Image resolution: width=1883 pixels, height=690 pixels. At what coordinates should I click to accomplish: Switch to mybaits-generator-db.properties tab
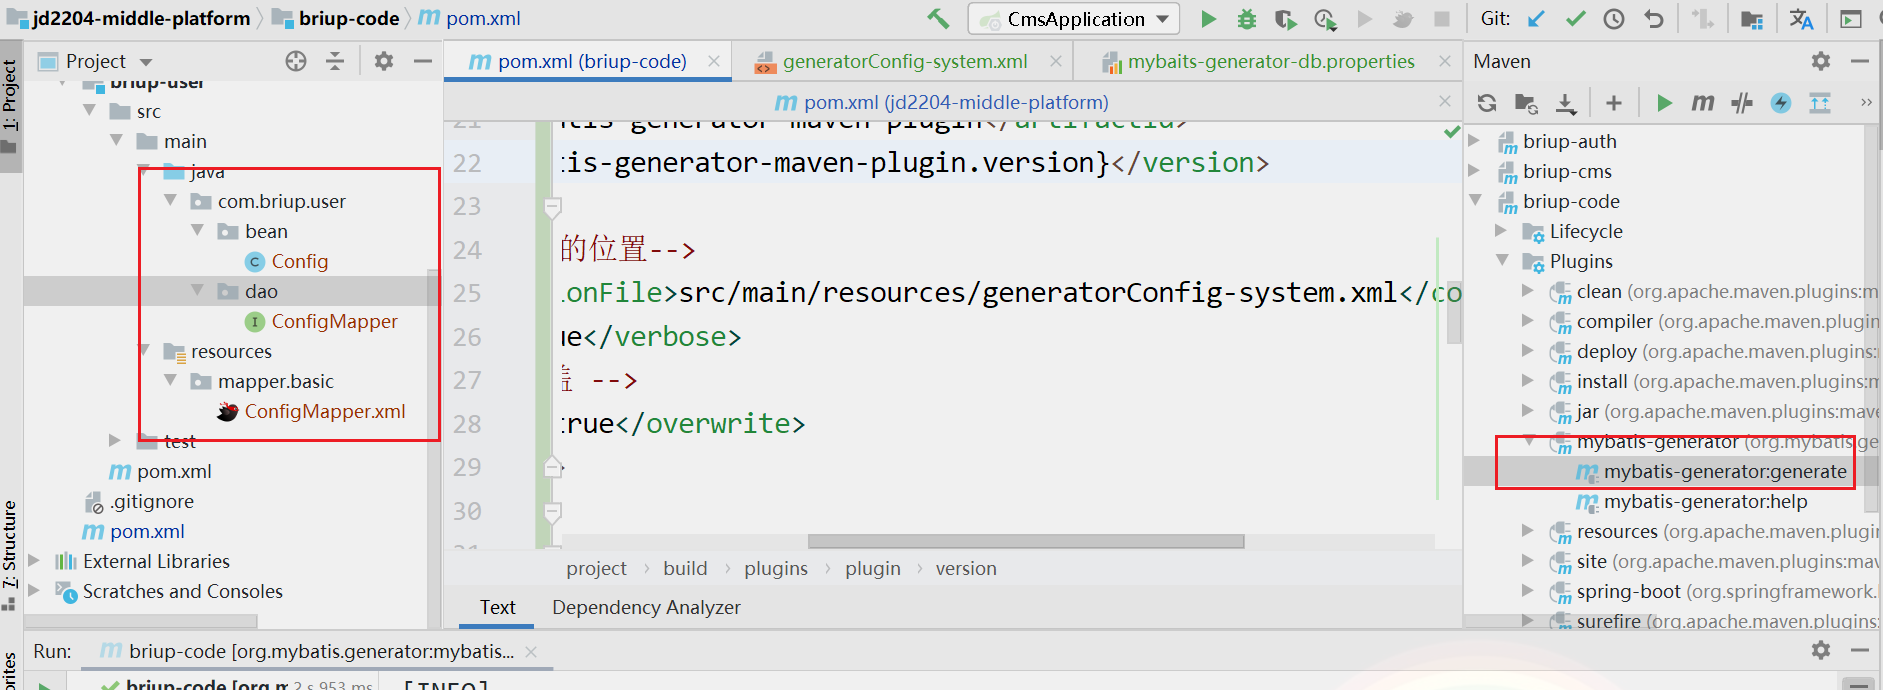(1271, 61)
